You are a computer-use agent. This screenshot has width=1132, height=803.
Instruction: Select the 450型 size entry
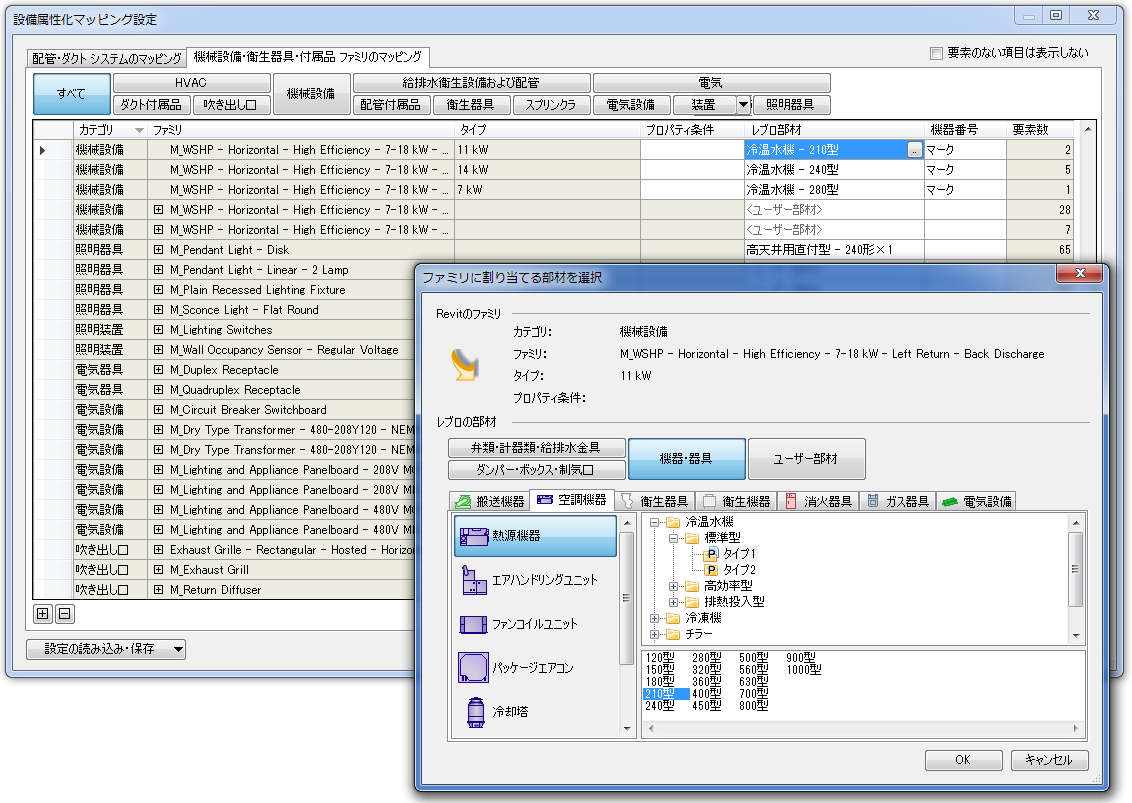[707, 706]
